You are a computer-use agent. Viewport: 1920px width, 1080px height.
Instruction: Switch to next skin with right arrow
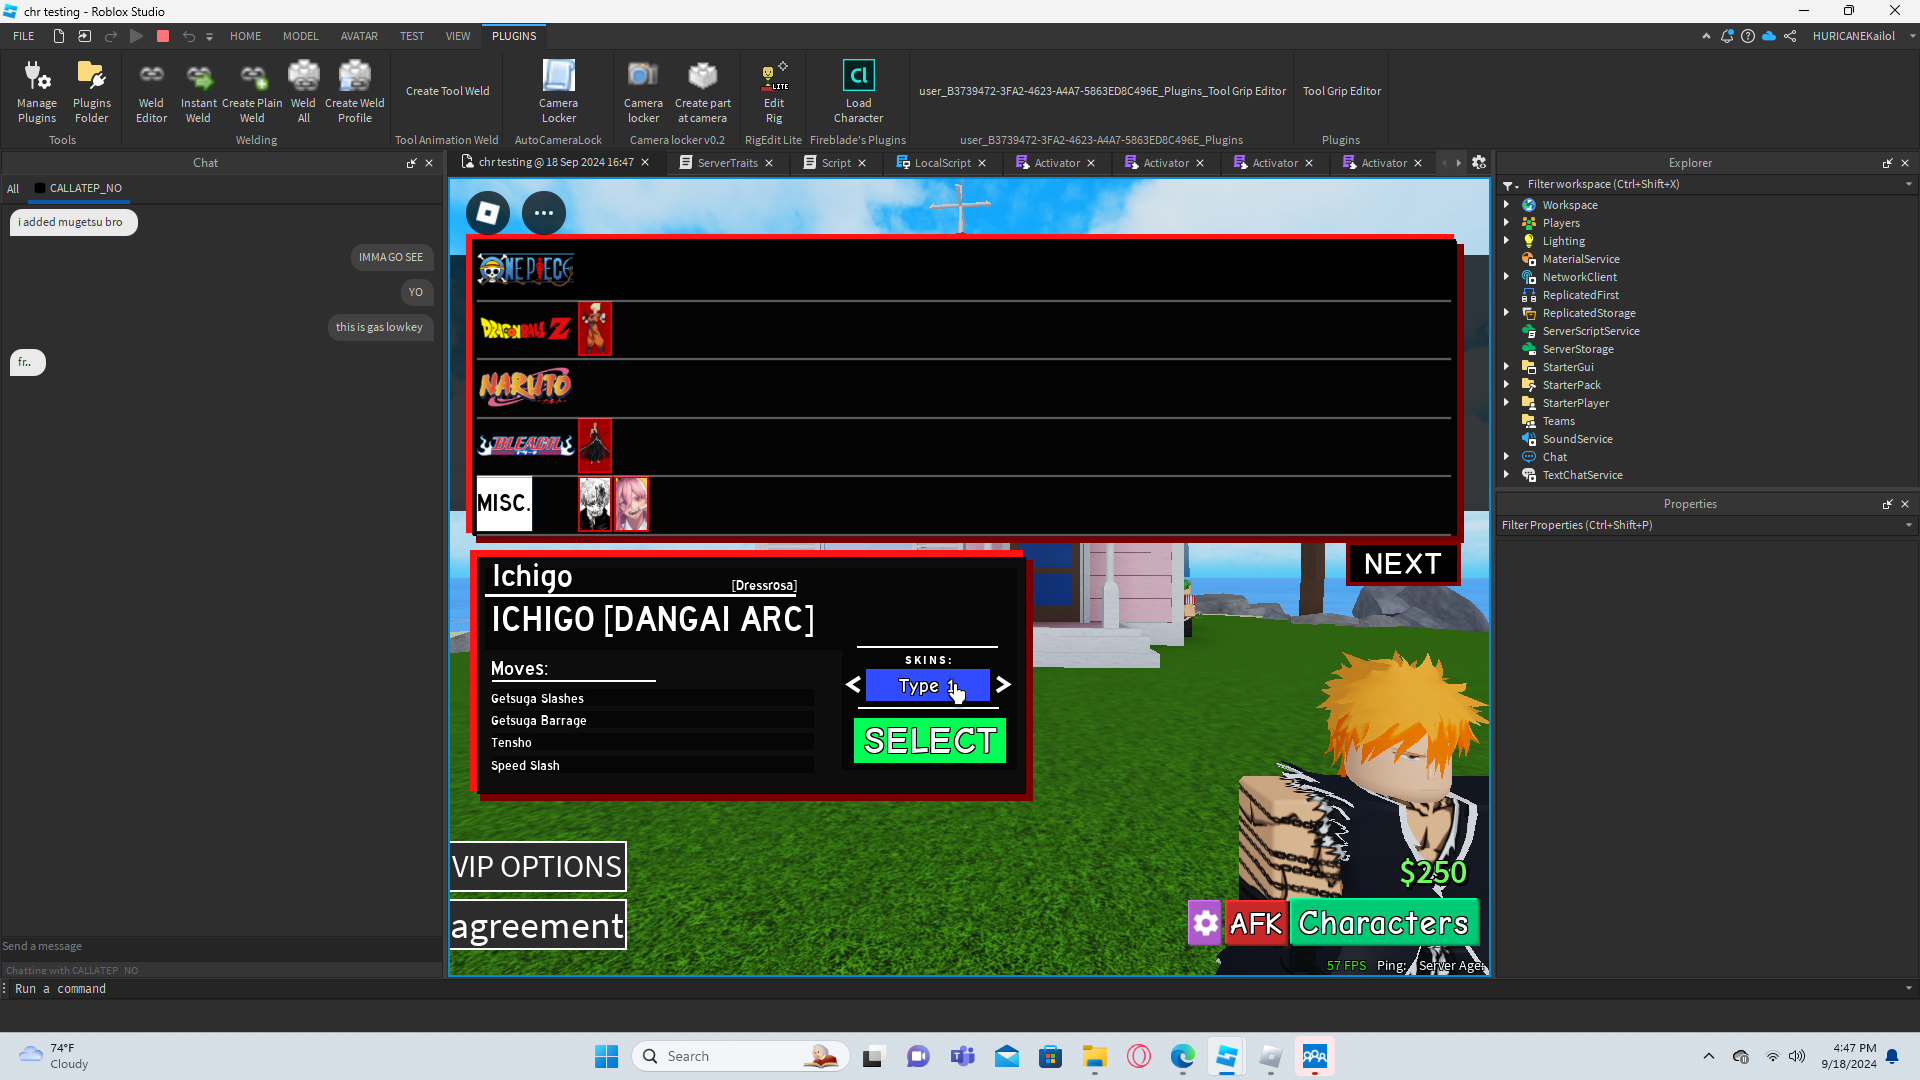coord(1004,685)
